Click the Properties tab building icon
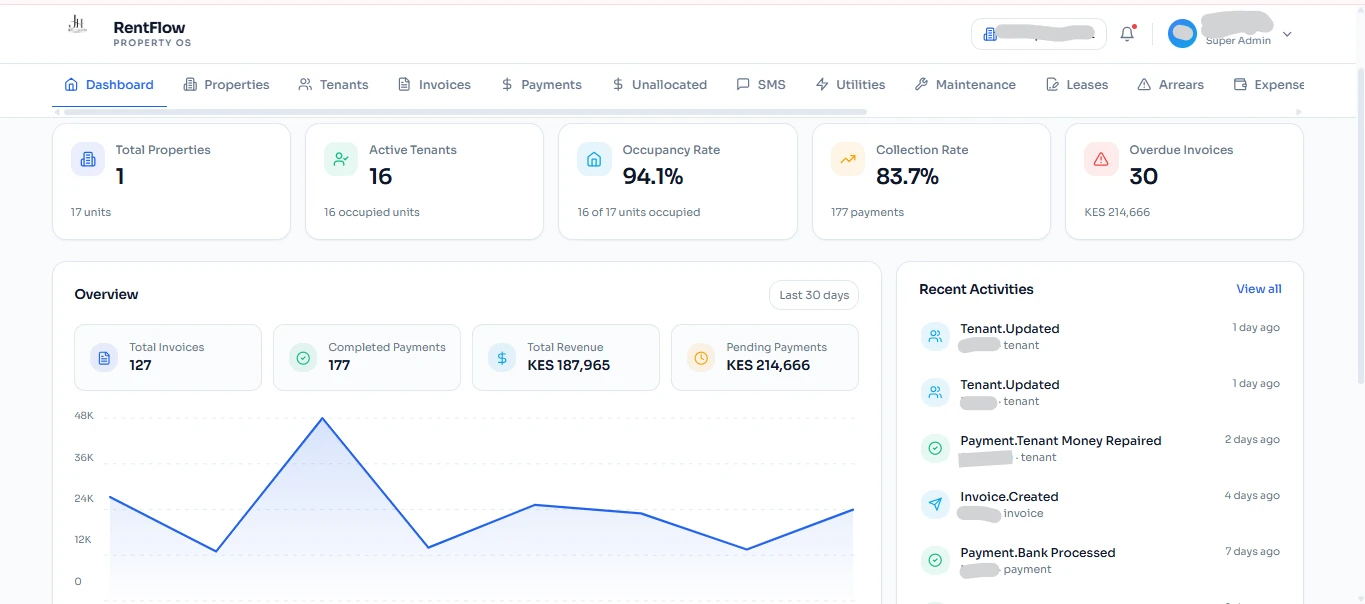 (x=190, y=85)
